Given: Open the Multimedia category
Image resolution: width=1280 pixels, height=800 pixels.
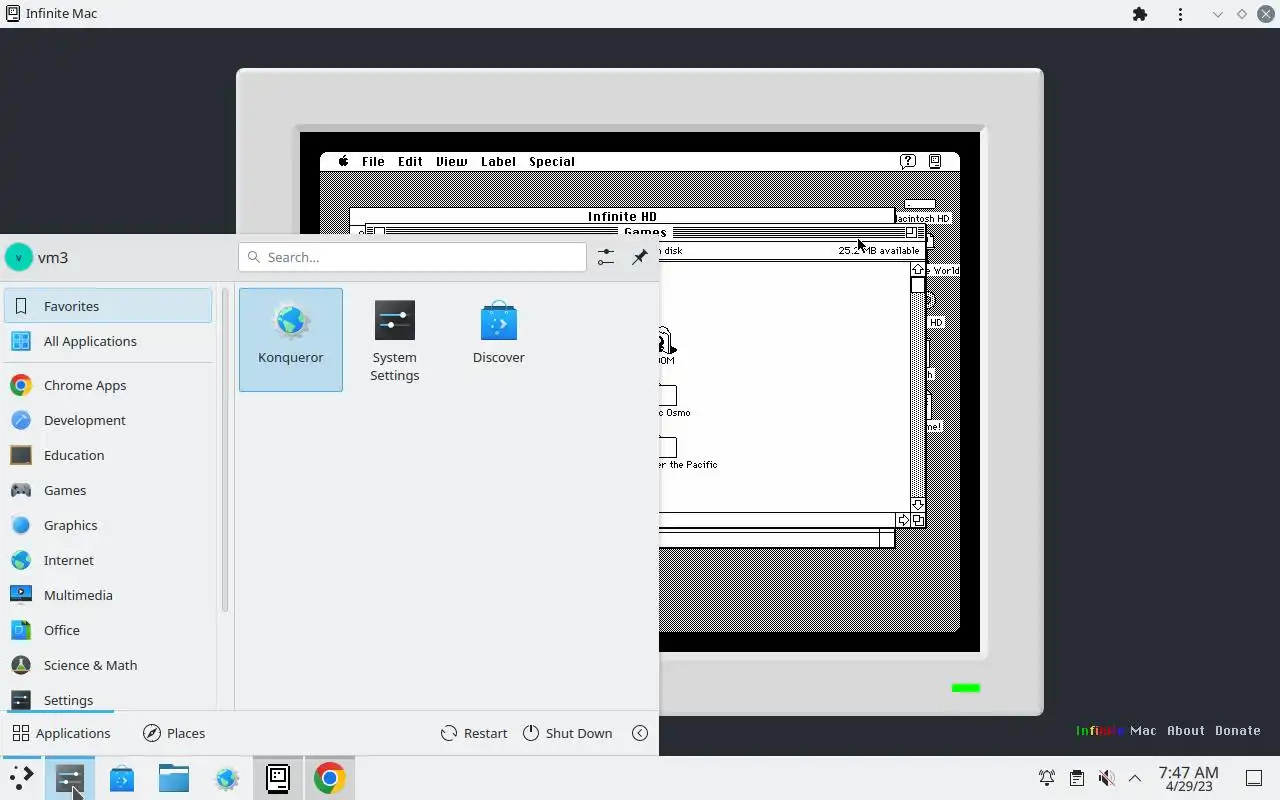Looking at the screenshot, I should (x=108, y=595).
